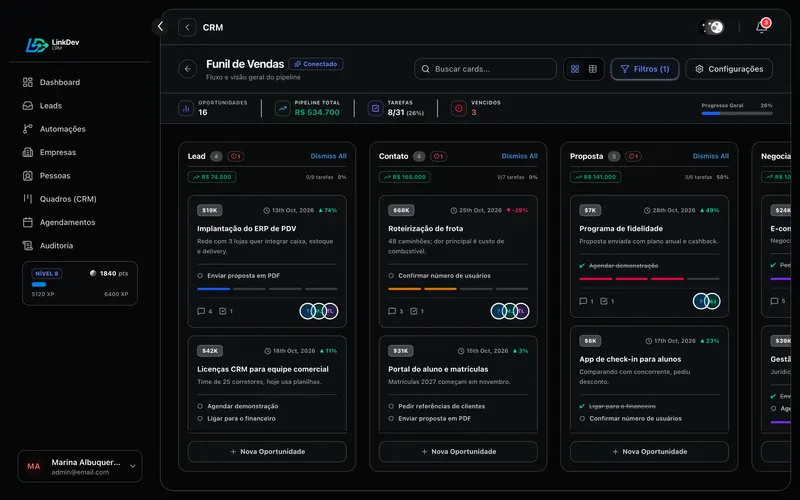The height and width of the screenshot is (500, 800).
Task: Open the App de check-in para alunos card
Action: tap(649, 379)
